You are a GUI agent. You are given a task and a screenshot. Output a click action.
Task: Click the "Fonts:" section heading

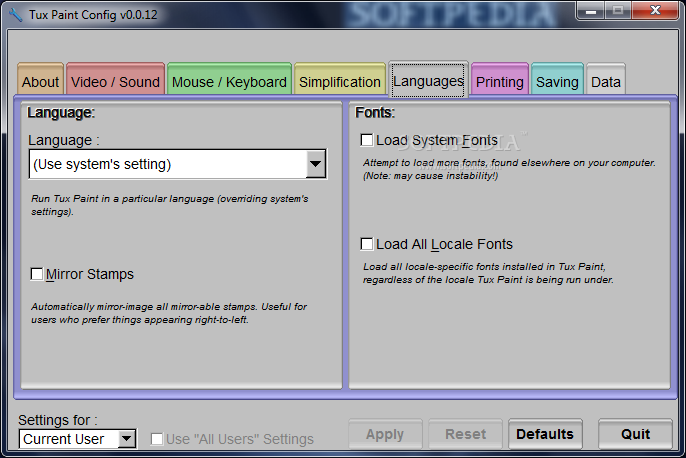375,113
